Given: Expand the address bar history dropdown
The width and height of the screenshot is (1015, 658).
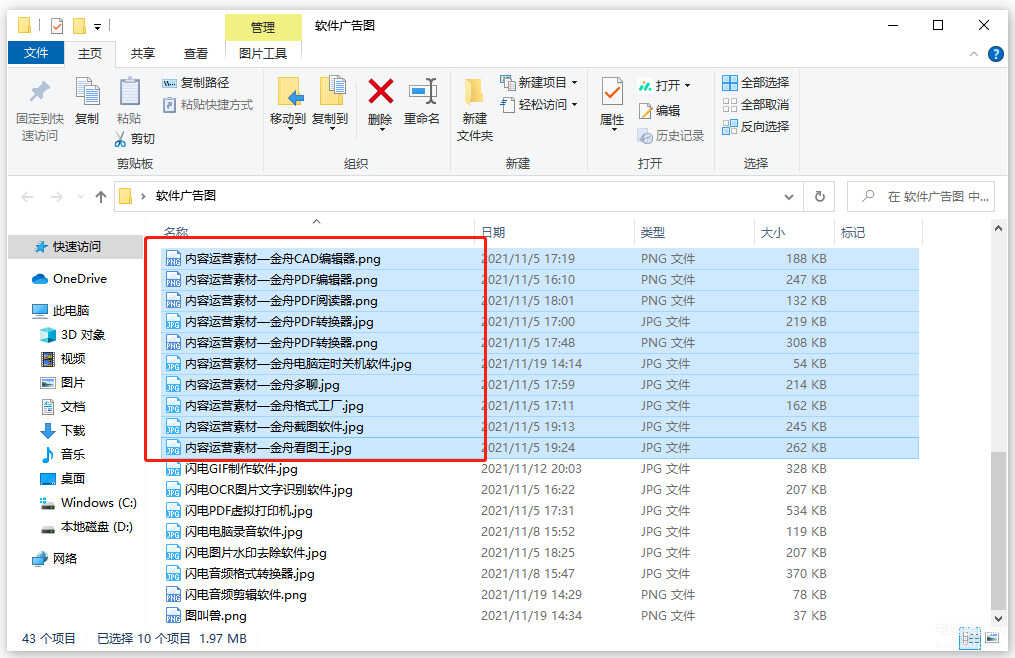Looking at the screenshot, I should [x=790, y=197].
